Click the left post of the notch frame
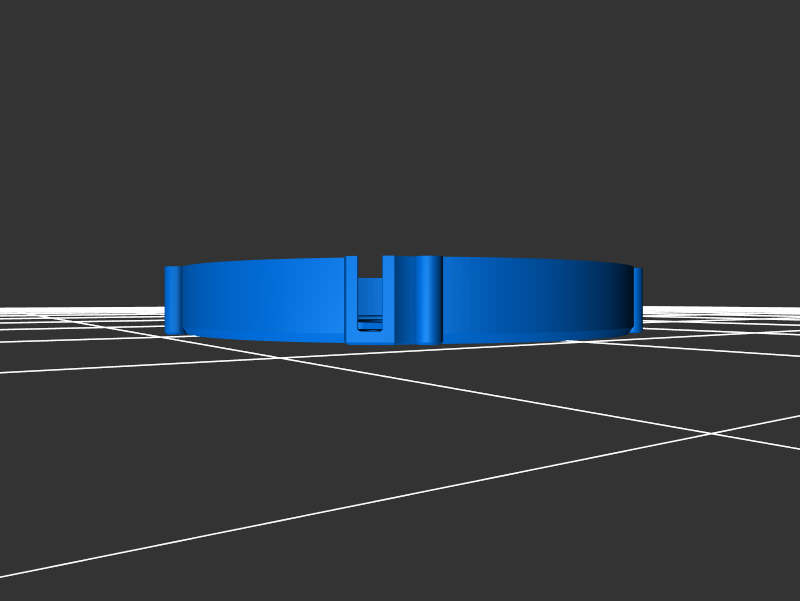 (351, 300)
